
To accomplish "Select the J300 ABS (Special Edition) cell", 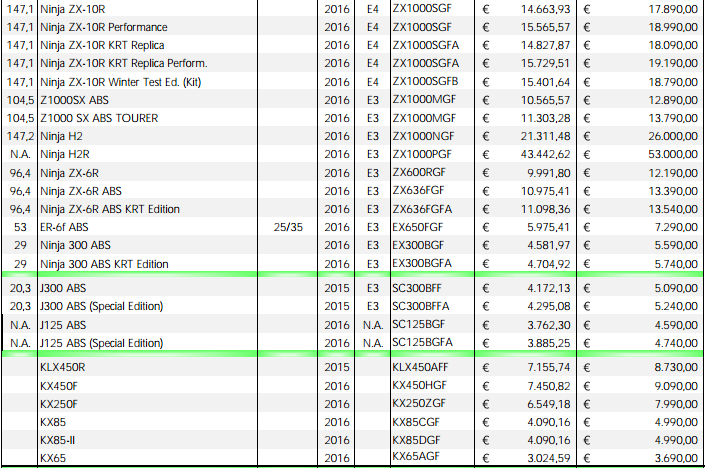I will click(101, 306).
